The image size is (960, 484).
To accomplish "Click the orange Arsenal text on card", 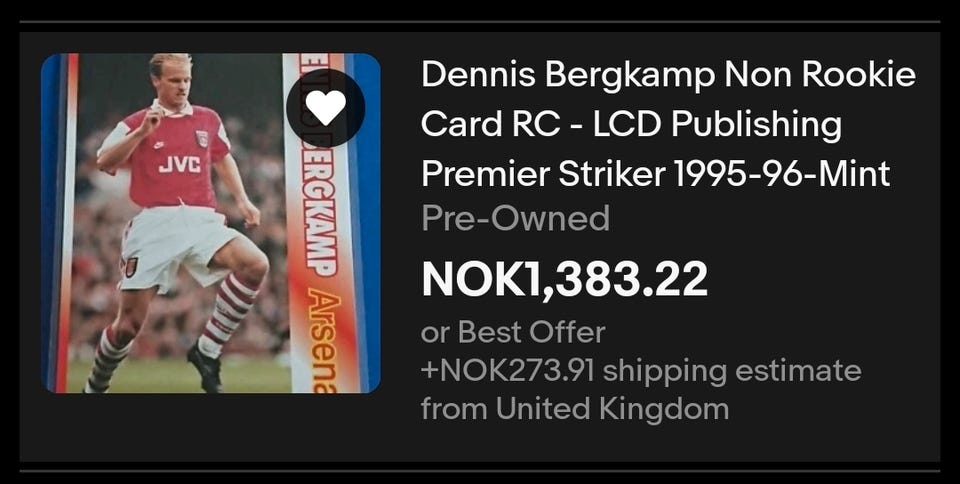I will [x=323, y=341].
